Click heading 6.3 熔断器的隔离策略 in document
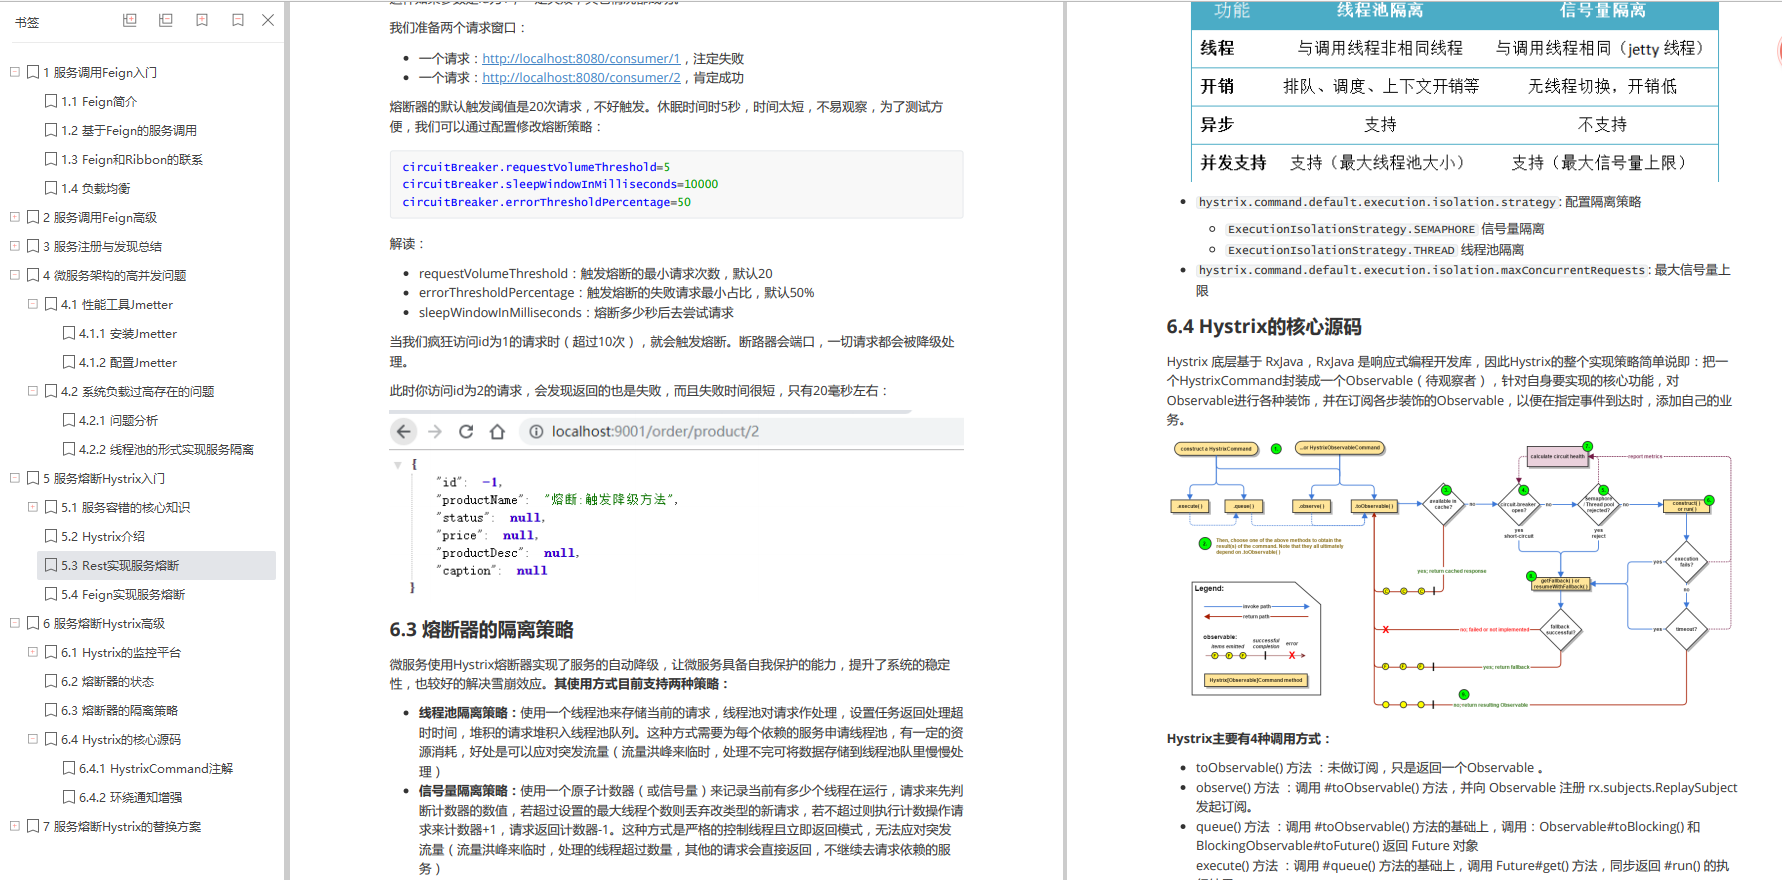Viewport: 1782px width, 880px height. pos(481,630)
